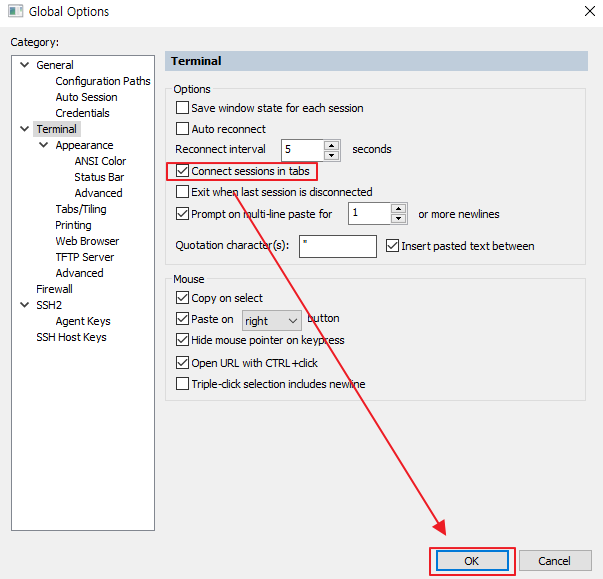Image resolution: width=603 pixels, height=579 pixels.
Task: Select the SSH2 category
Action: coord(49,305)
